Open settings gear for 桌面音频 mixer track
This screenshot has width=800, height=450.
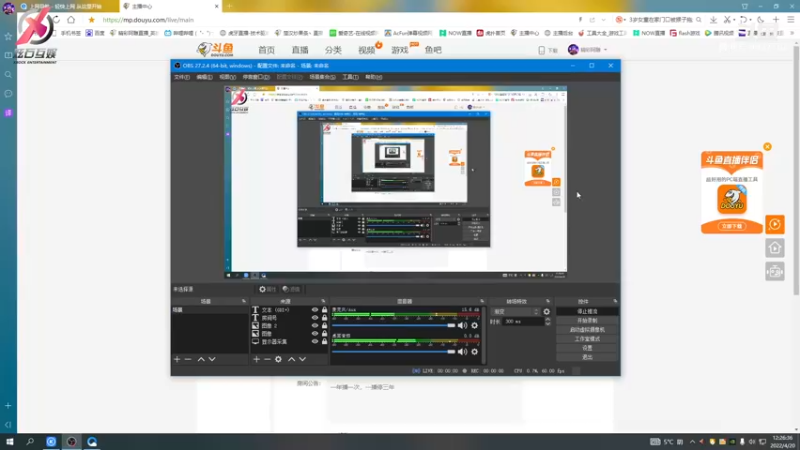coord(474,352)
